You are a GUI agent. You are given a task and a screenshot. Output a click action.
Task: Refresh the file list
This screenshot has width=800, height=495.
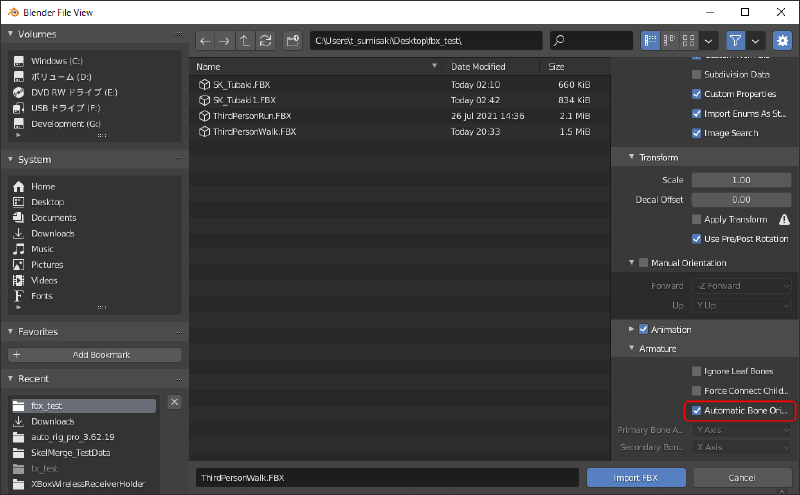click(x=265, y=40)
